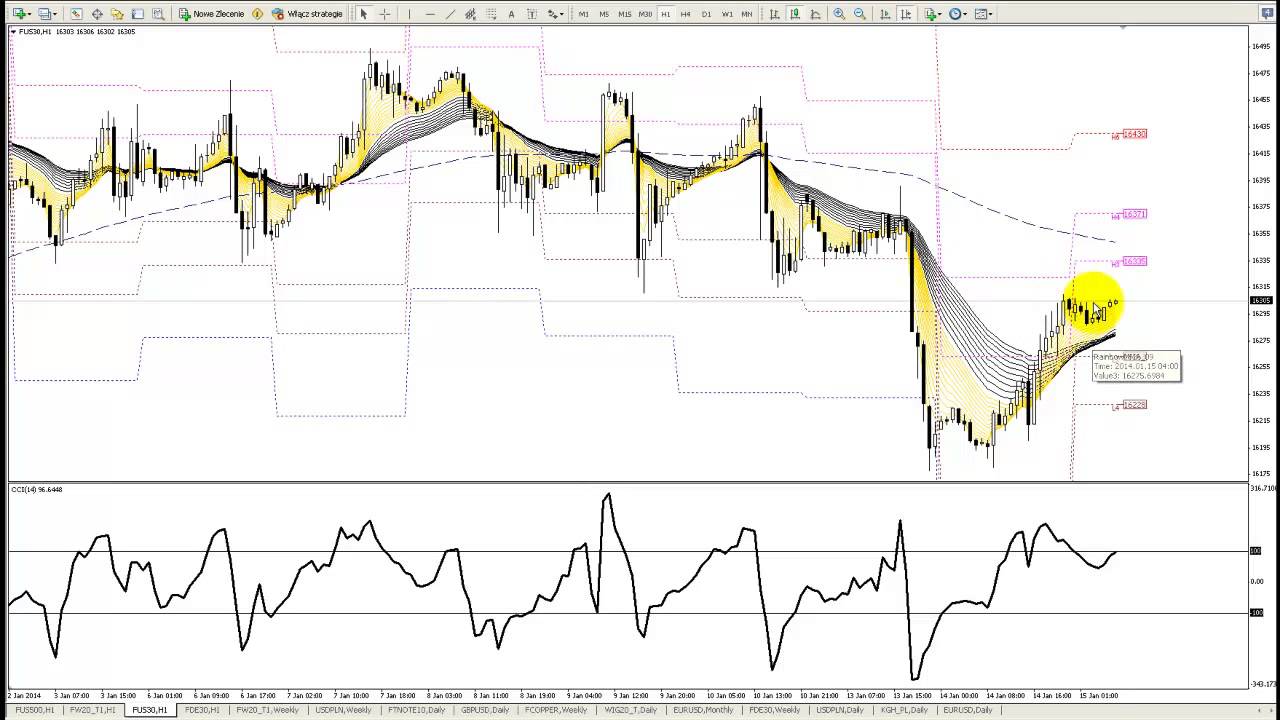Open the profiles icon
Screen dimensions: 1280x720
point(45,14)
